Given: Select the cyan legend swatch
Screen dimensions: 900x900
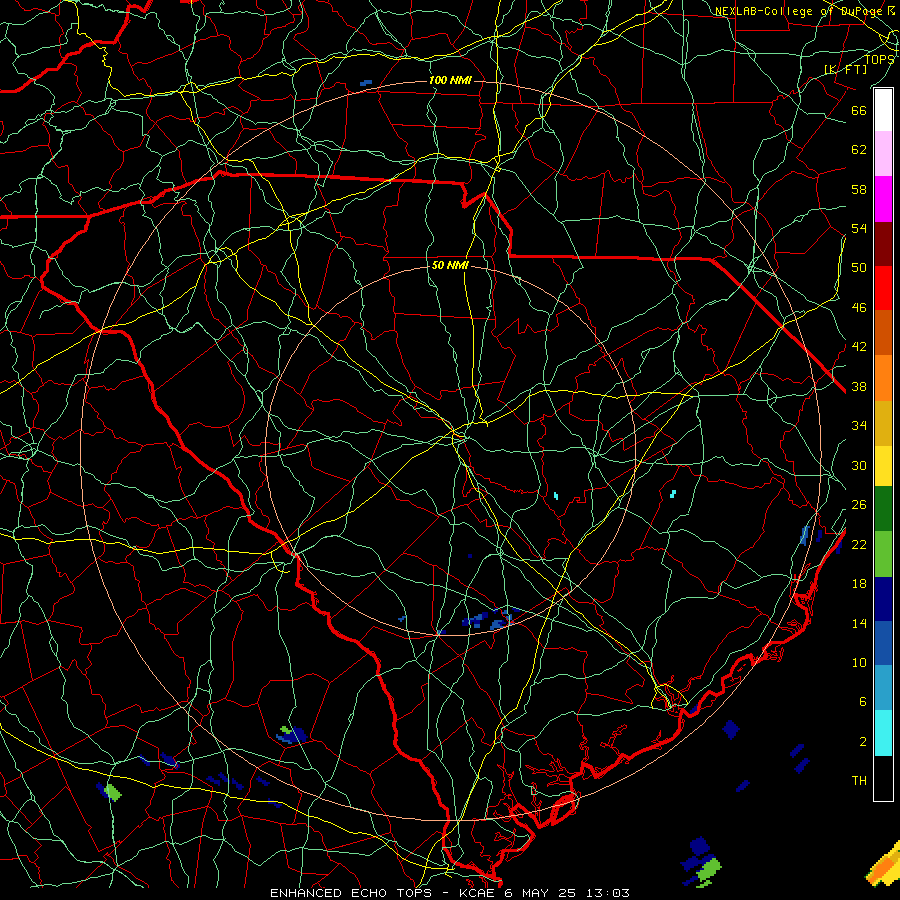Looking at the screenshot, I should point(883,733).
